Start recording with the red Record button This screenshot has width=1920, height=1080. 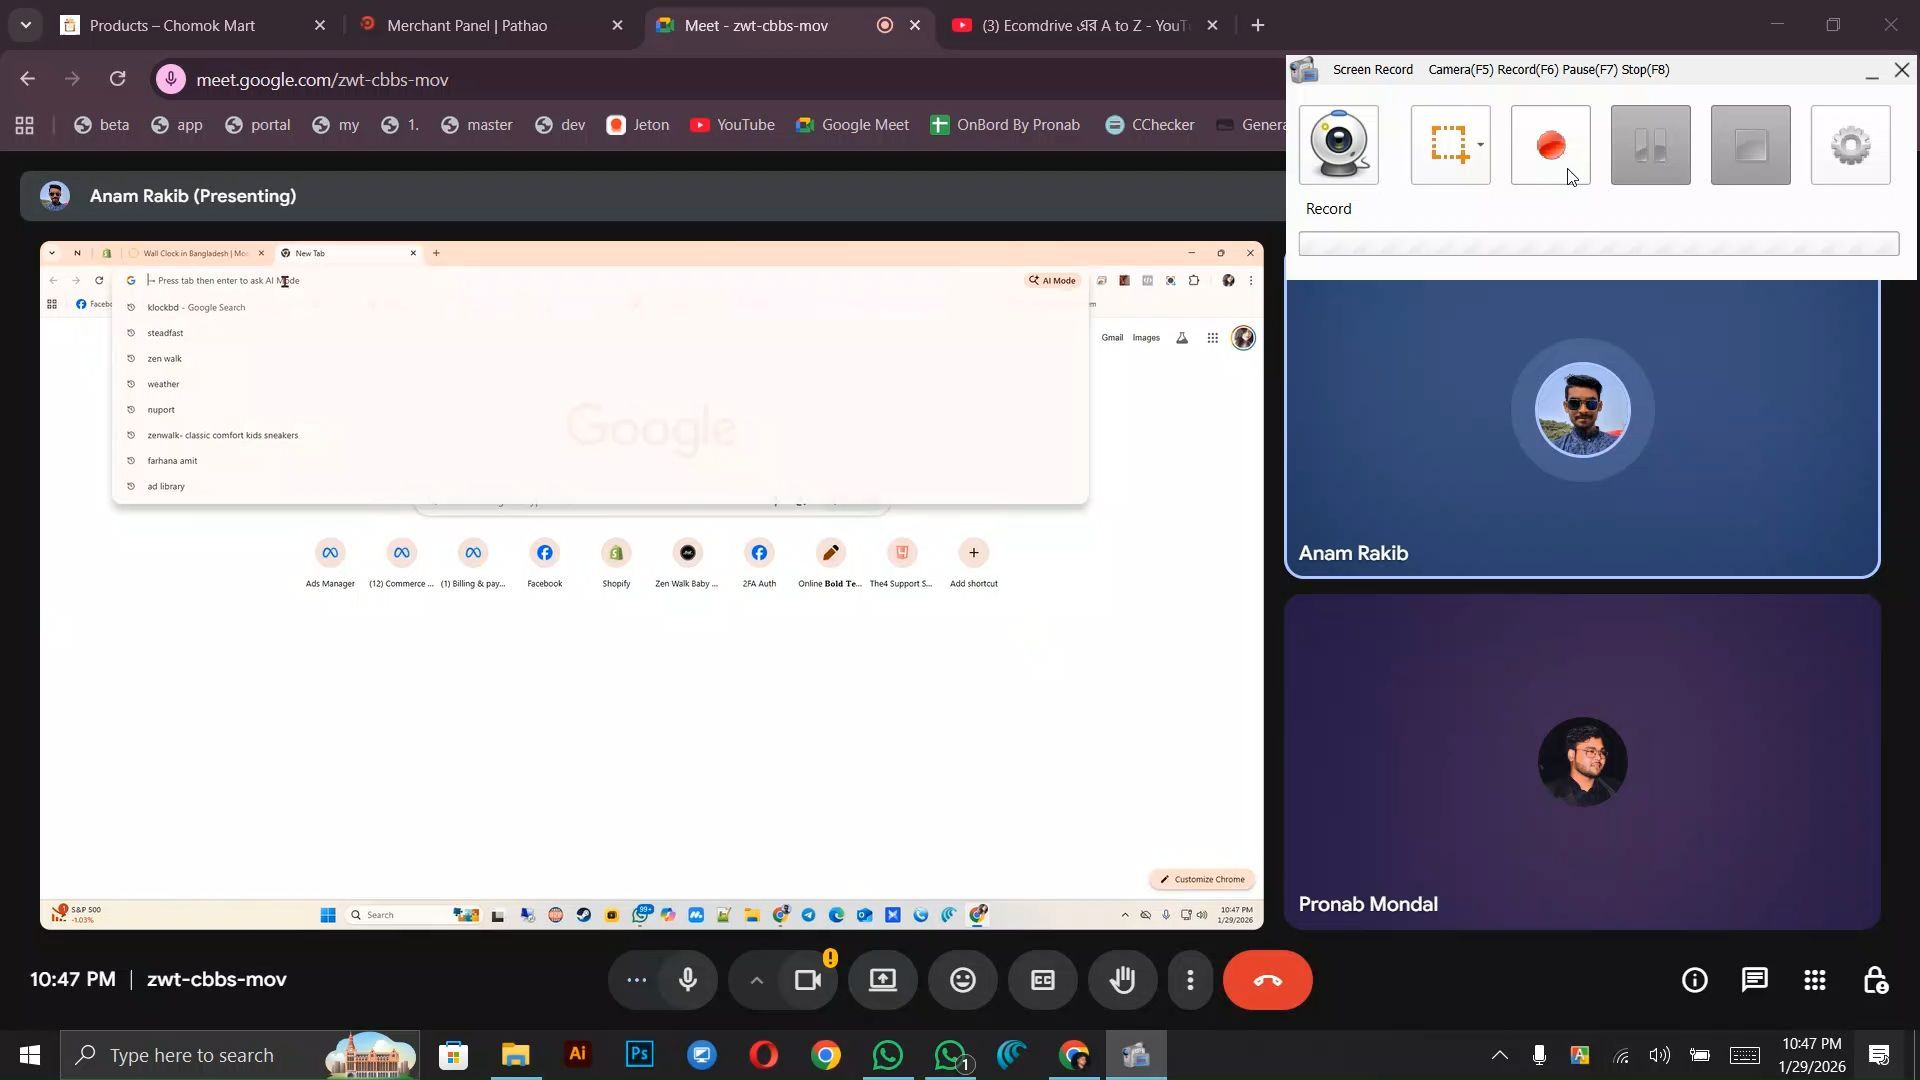coord(1550,146)
